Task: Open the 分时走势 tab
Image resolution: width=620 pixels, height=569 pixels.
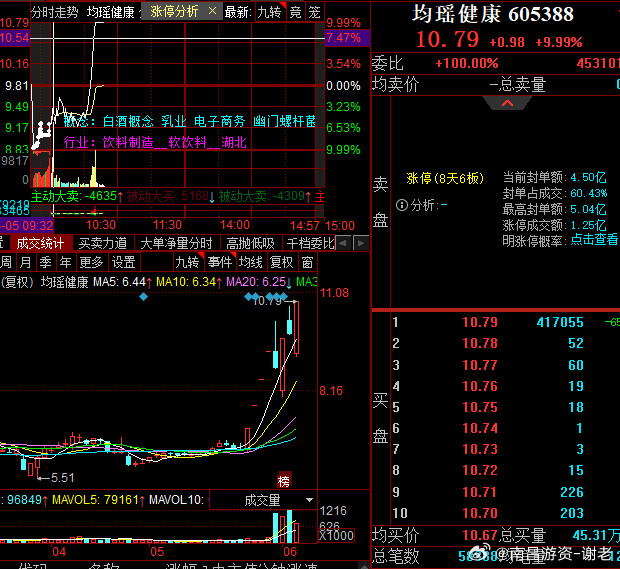Action: click(55, 12)
